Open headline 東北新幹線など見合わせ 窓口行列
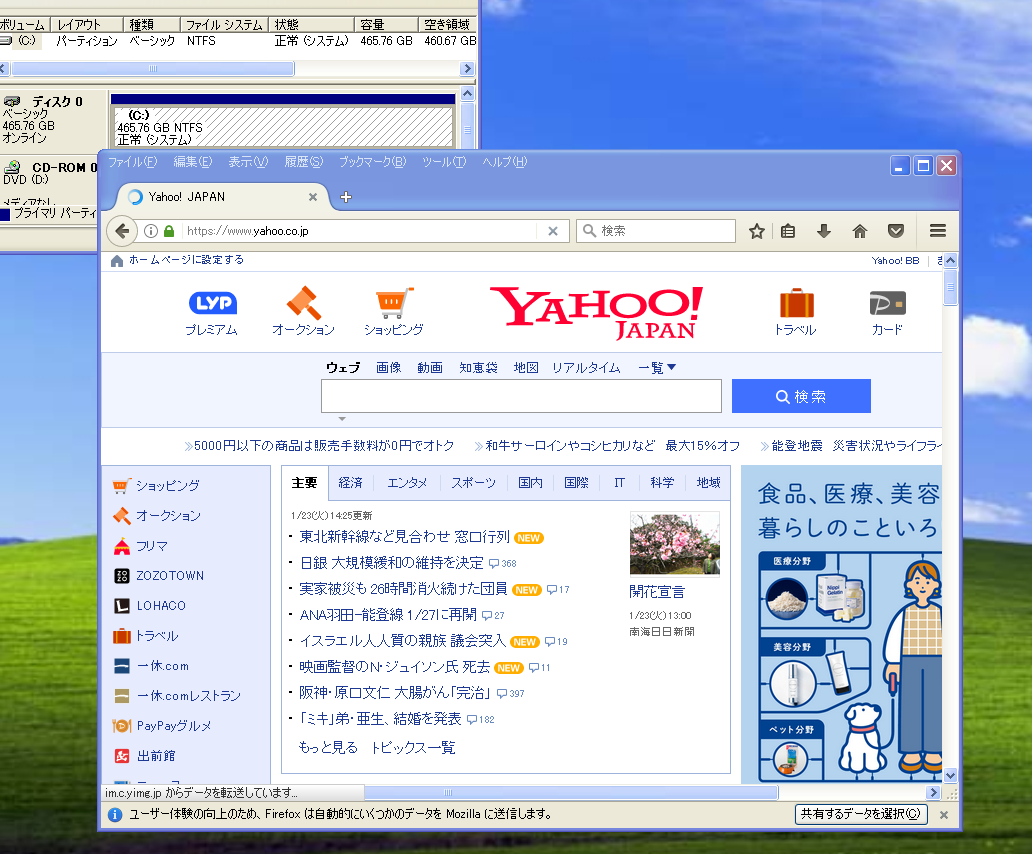The height and width of the screenshot is (854, 1032). [404, 538]
